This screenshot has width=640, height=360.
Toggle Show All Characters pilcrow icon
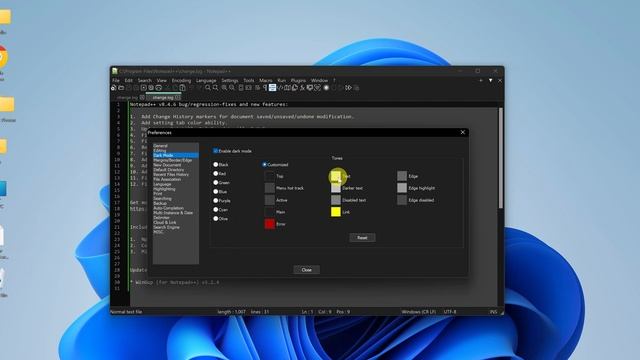click(x=265, y=88)
